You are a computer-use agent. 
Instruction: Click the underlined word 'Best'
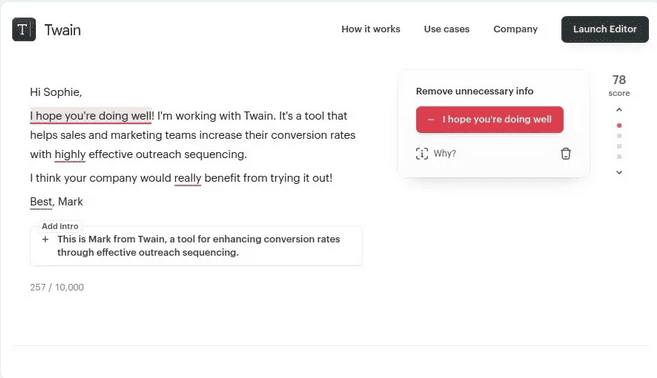41,202
